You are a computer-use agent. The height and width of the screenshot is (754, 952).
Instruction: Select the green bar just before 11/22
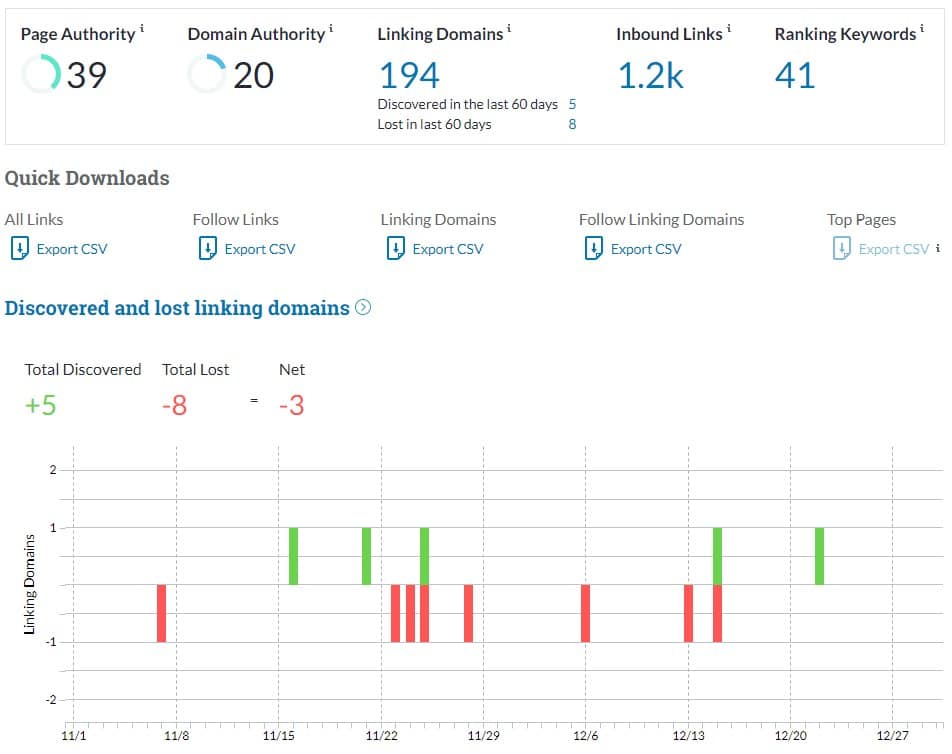click(366, 556)
